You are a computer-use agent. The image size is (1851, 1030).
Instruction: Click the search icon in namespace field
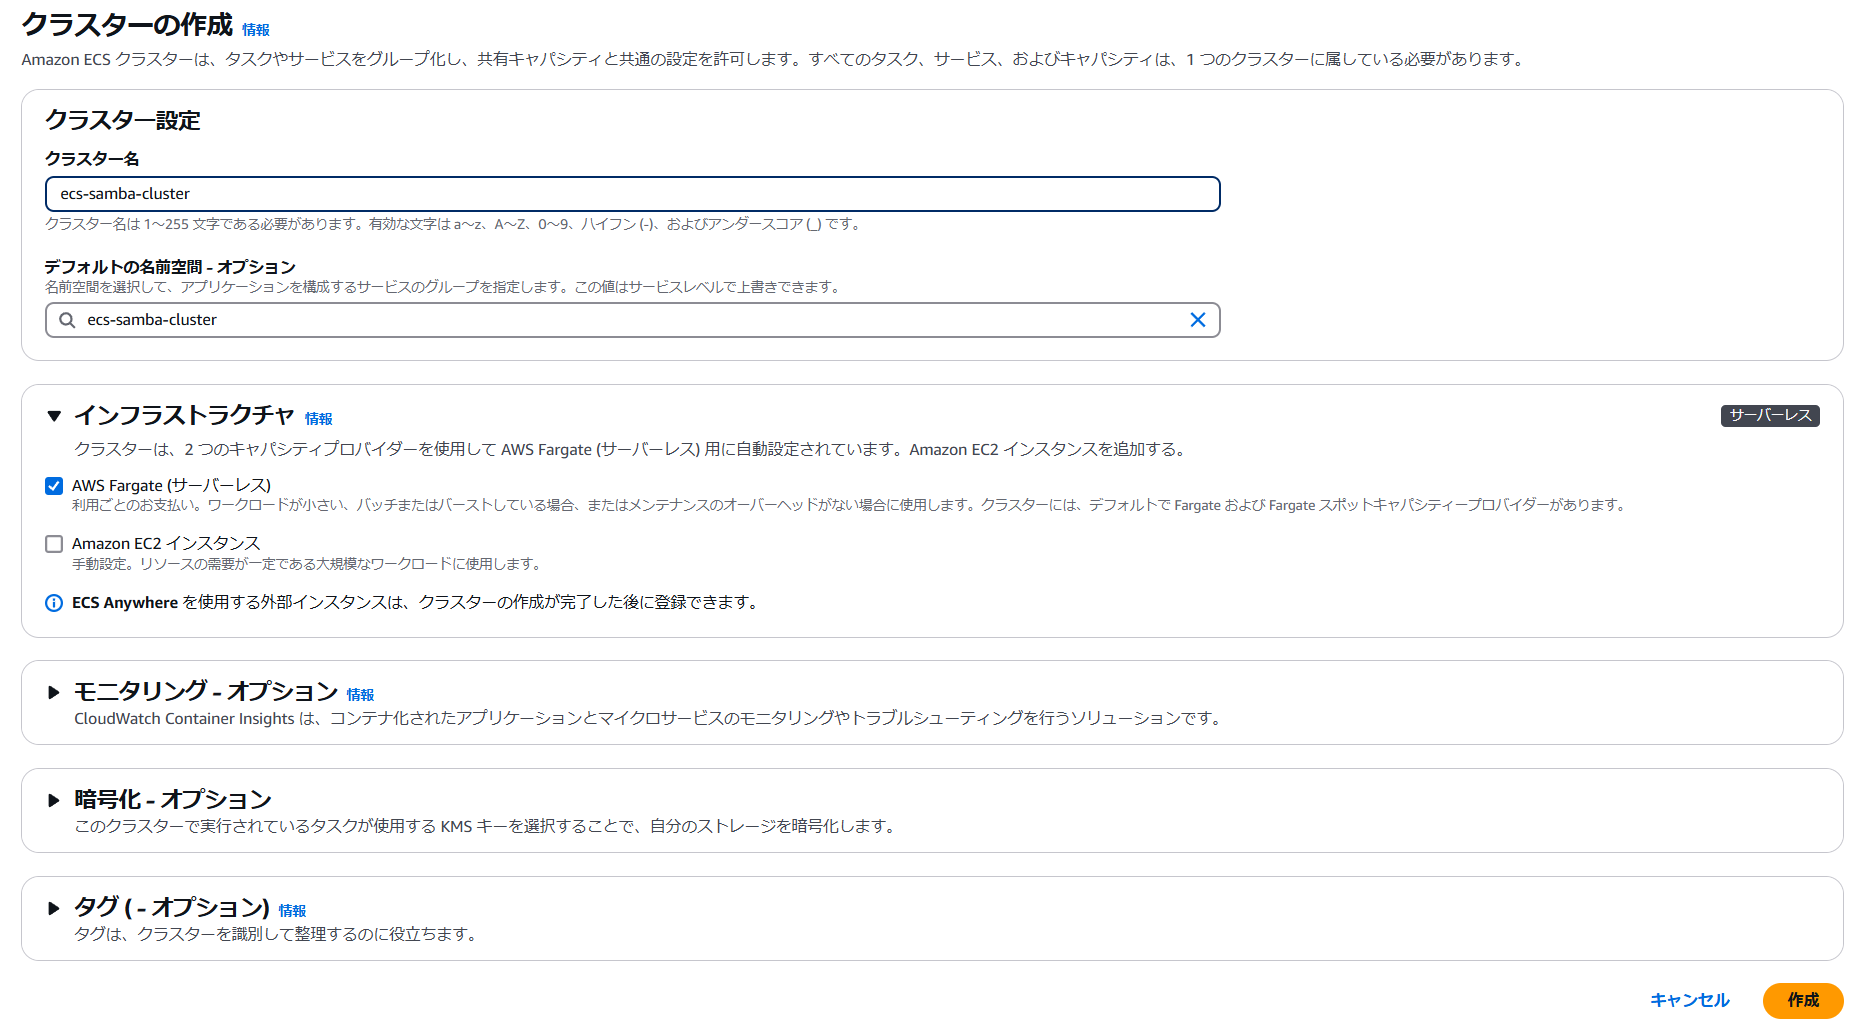click(67, 320)
